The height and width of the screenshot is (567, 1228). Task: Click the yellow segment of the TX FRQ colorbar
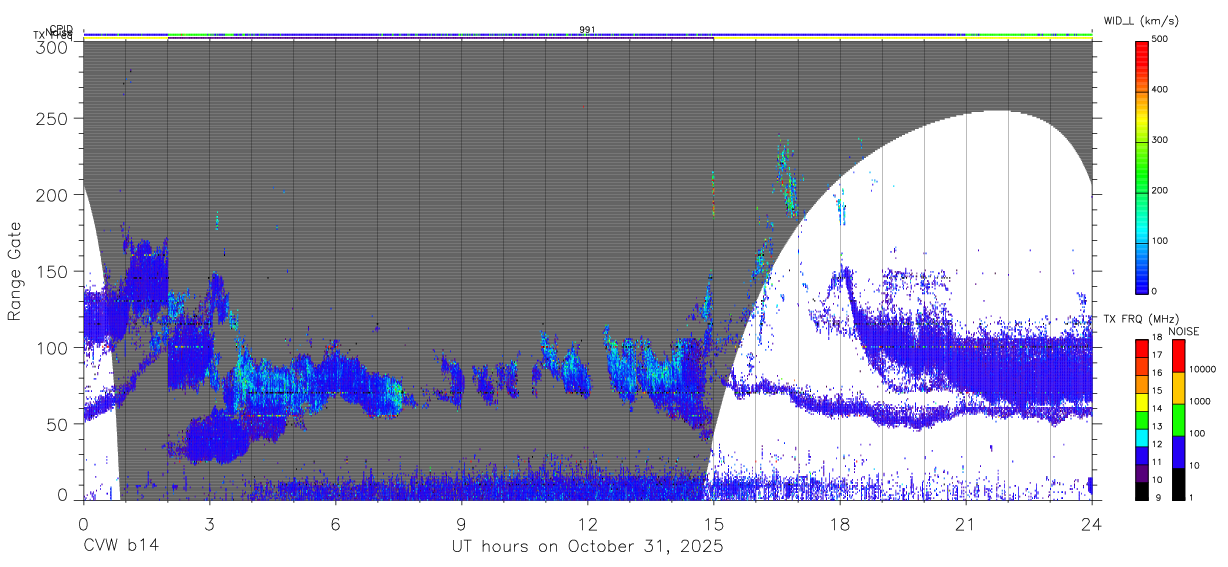[1141, 402]
